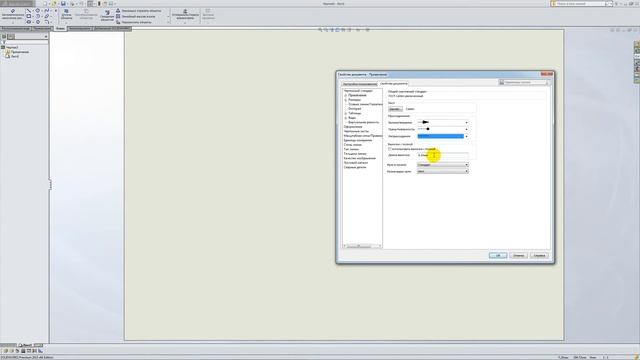This screenshot has height=360, width=640.
Task: Open the Лист1 sheet tab at bottom
Action: point(25,345)
